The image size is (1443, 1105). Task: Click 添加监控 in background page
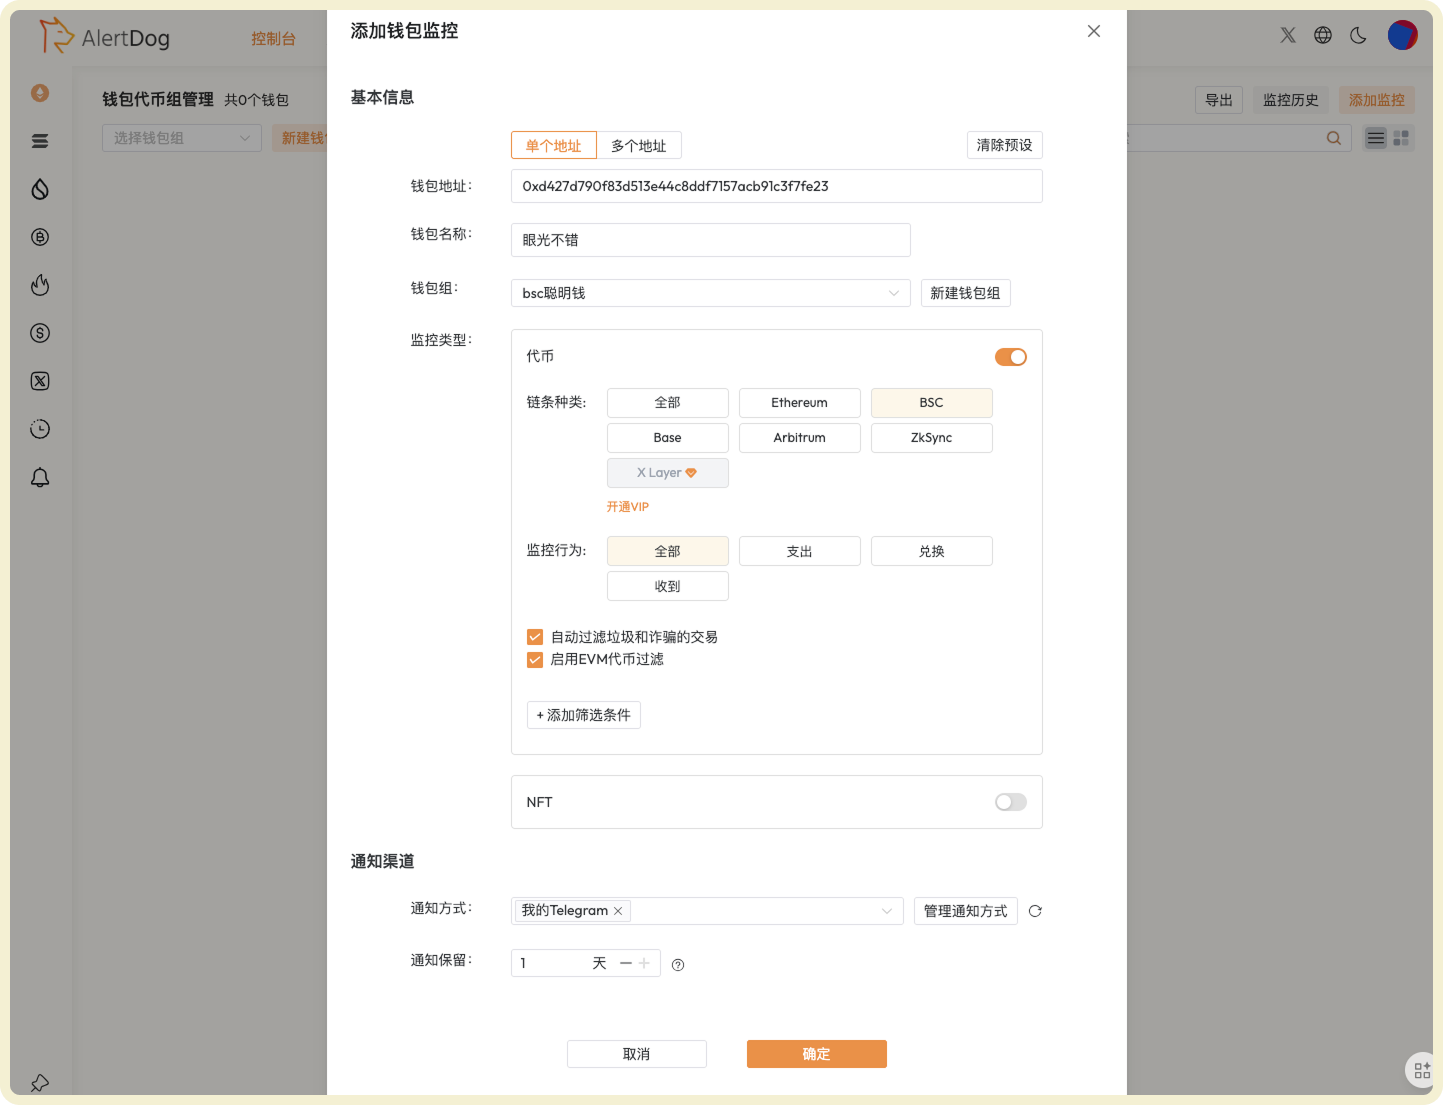(1377, 100)
